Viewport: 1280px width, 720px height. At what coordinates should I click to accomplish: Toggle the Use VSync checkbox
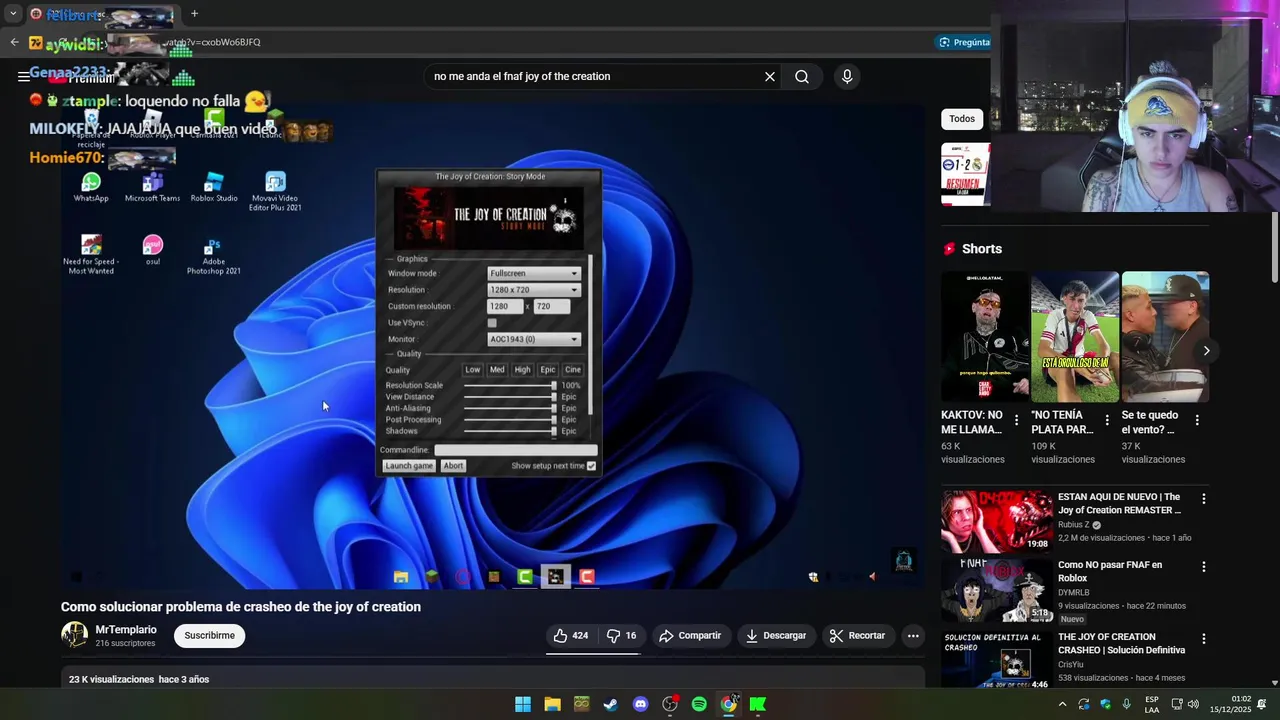tap(492, 323)
